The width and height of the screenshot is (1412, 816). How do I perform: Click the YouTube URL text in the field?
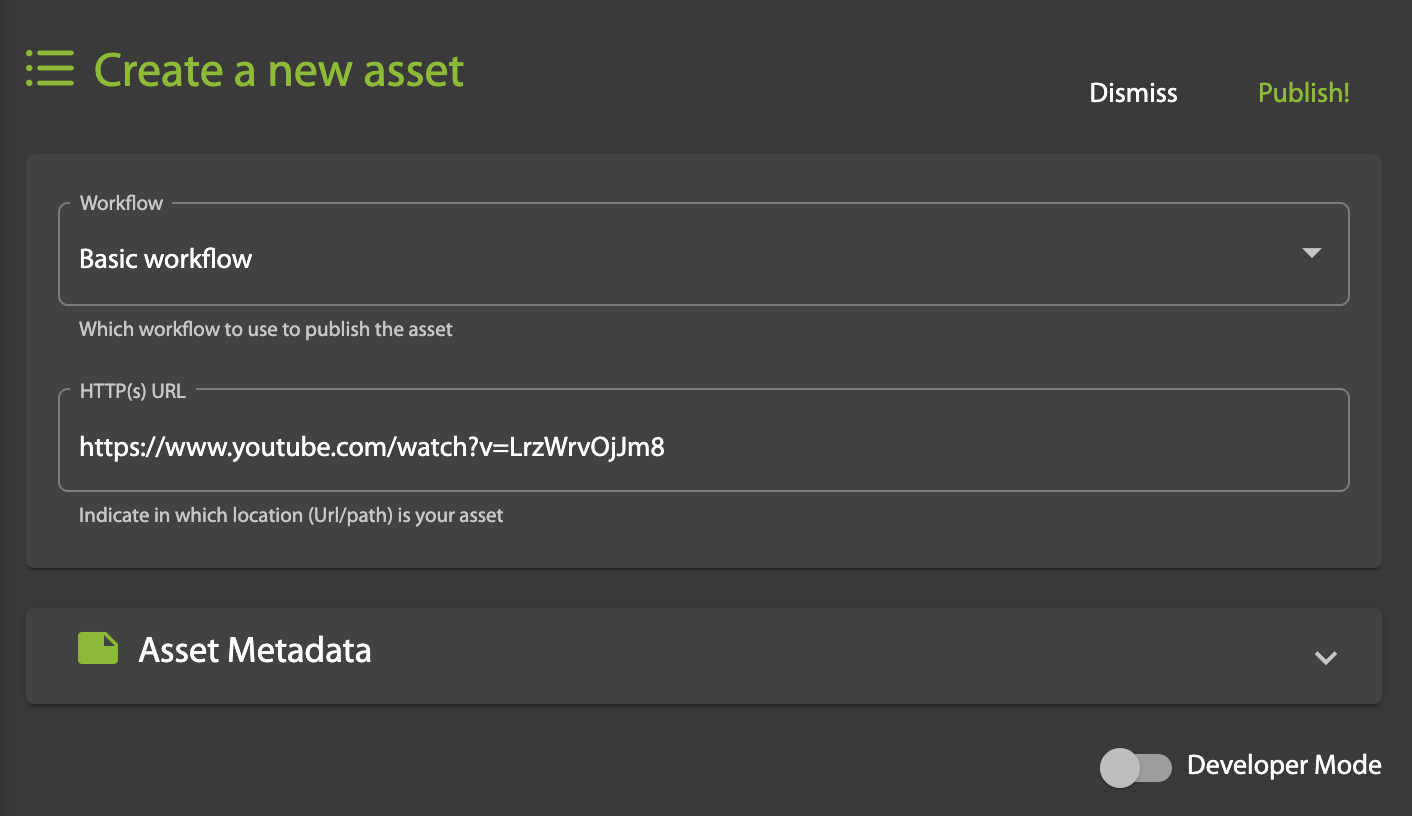[x=372, y=446]
